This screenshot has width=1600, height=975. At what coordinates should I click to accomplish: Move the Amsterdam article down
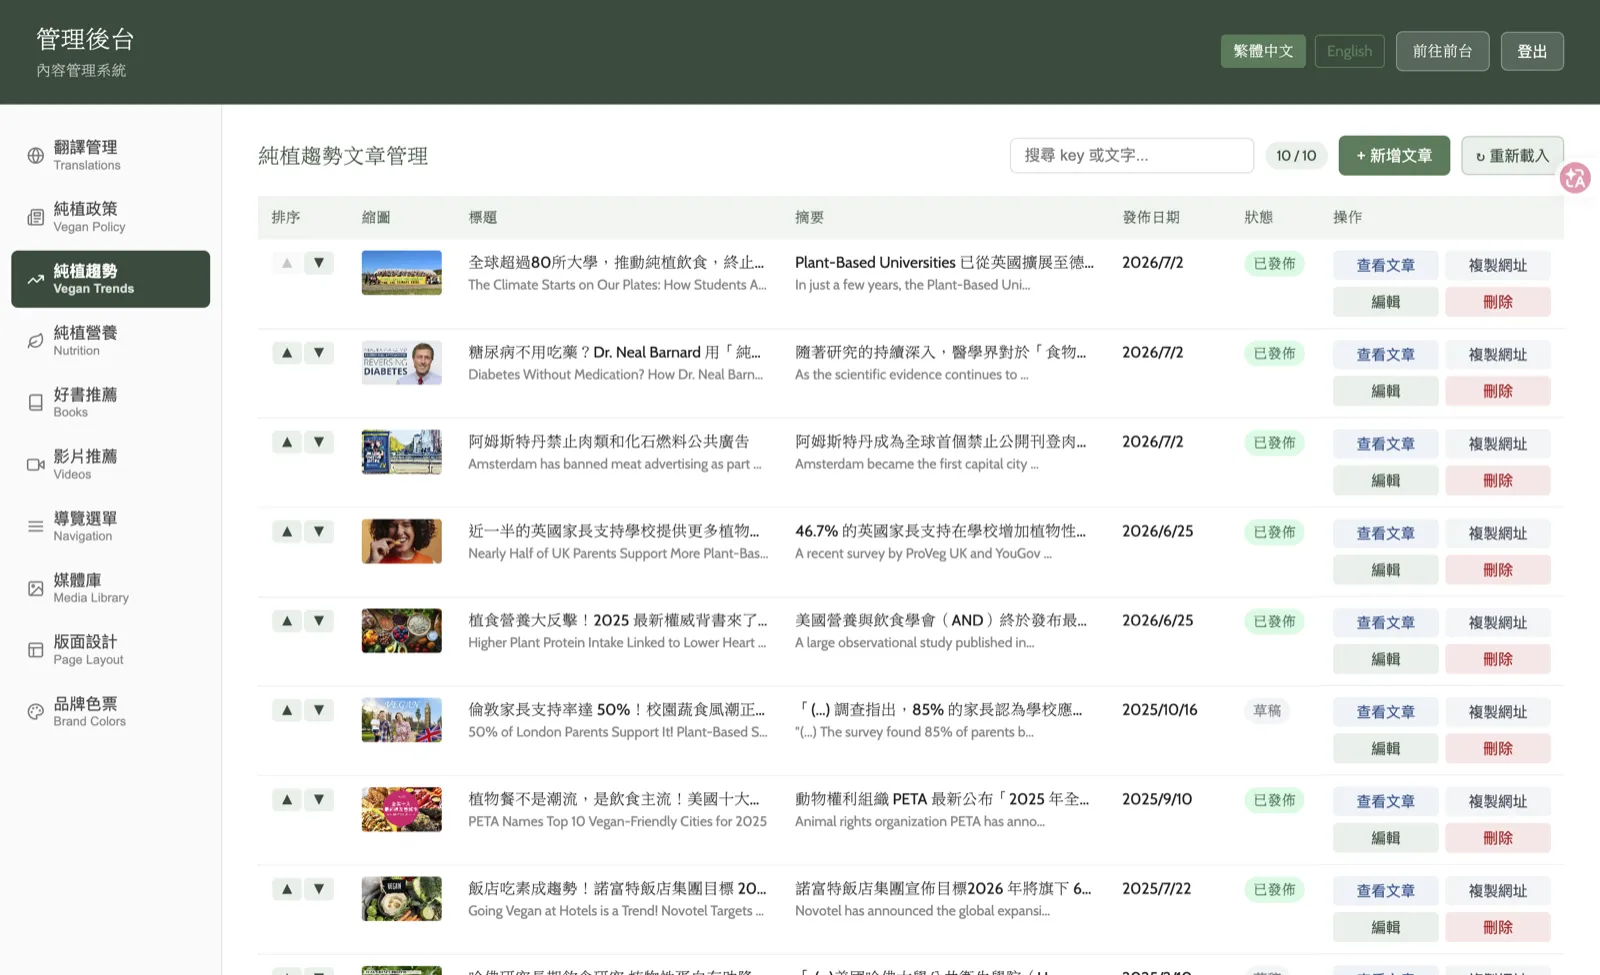[319, 442]
